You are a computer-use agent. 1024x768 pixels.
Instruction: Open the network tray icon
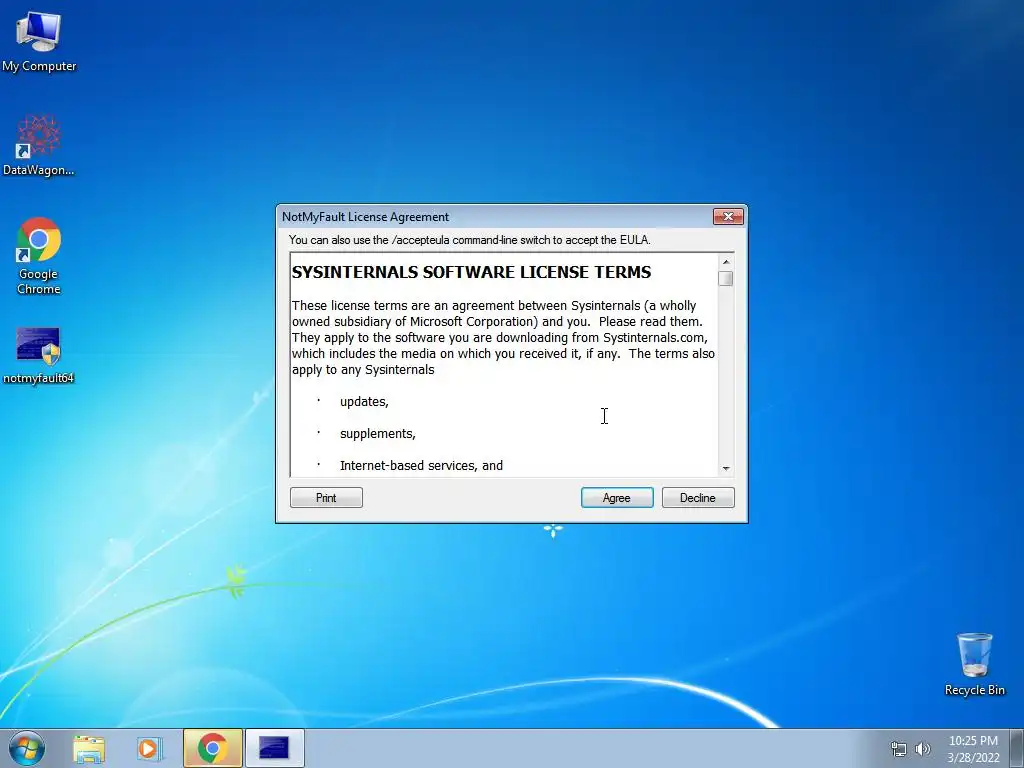pos(899,749)
